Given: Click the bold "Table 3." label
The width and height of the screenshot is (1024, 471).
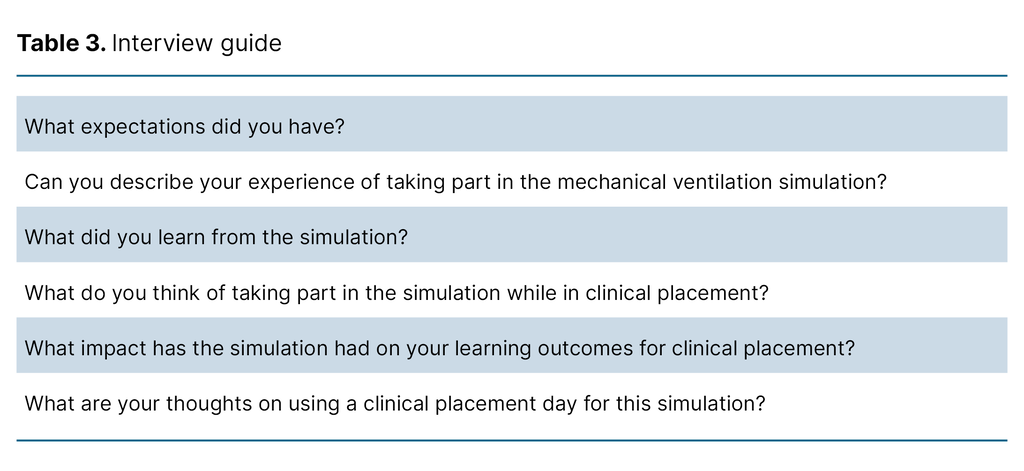Looking at the screenshot, I should 61,43.
